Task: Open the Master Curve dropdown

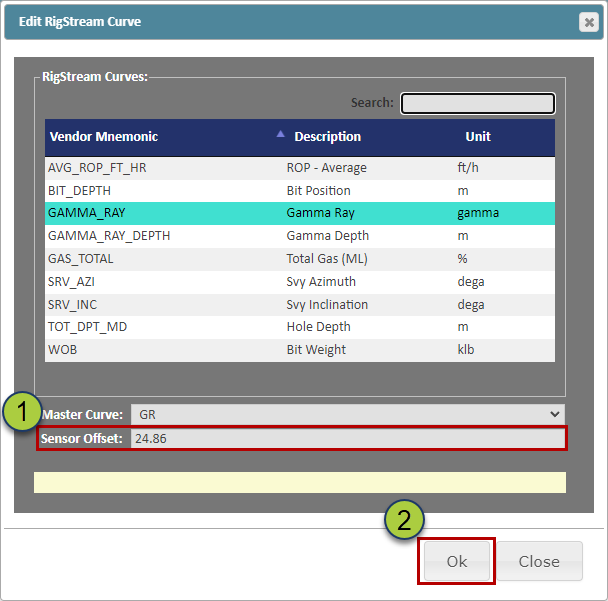Action: pyautogui.click(x=347, y=414)
